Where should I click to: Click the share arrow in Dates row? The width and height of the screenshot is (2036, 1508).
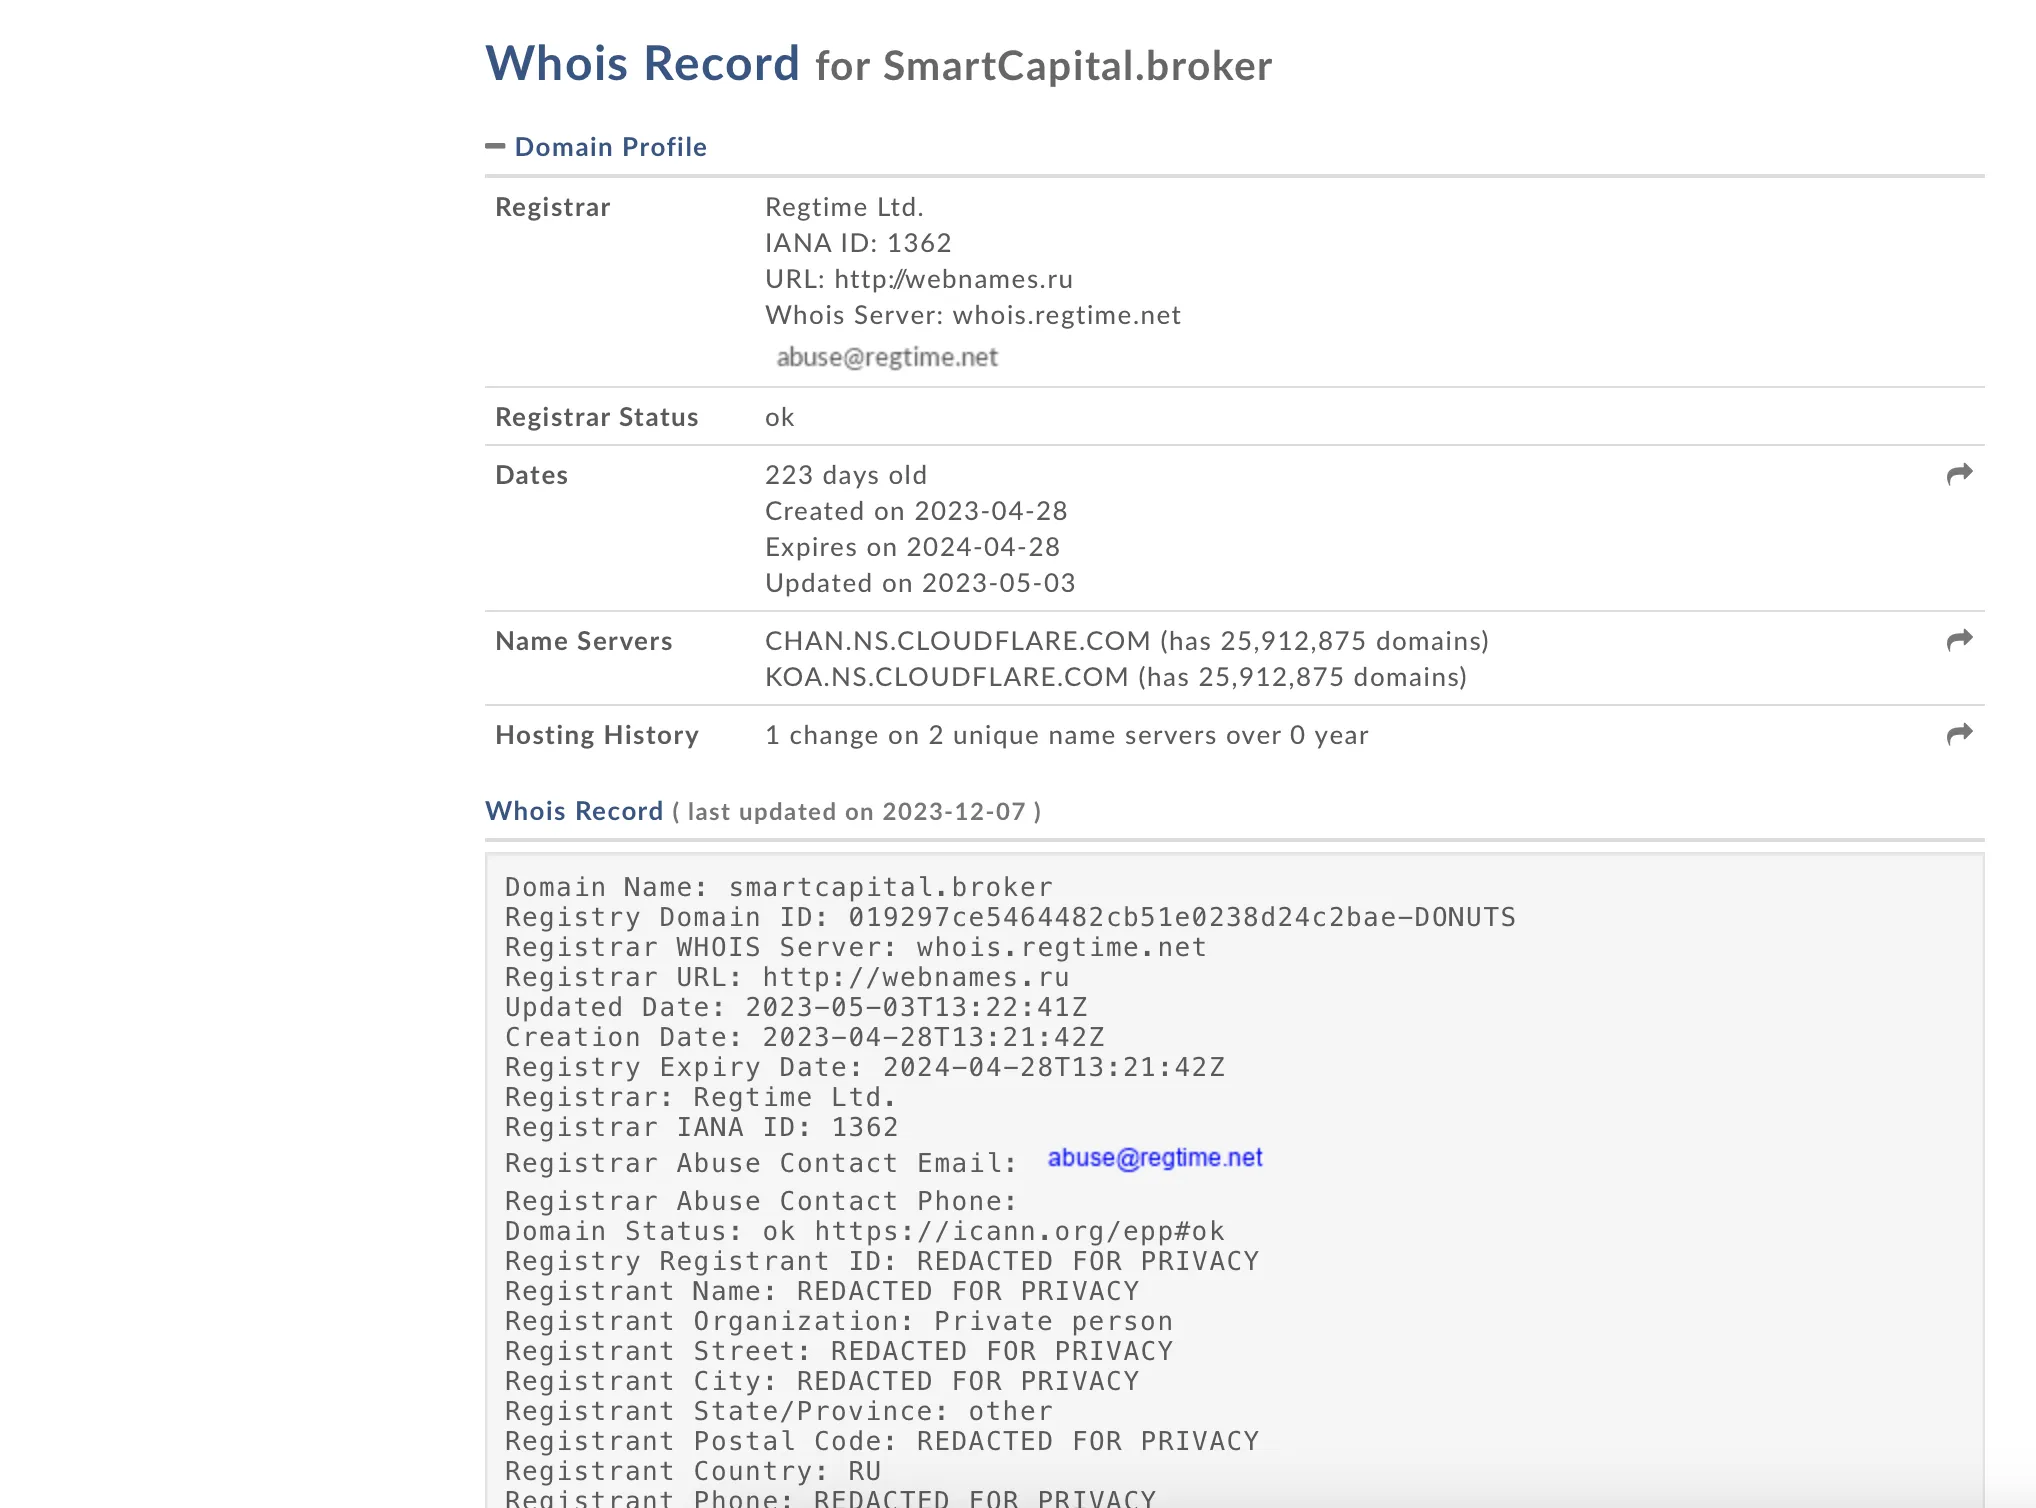[1959, 474]
